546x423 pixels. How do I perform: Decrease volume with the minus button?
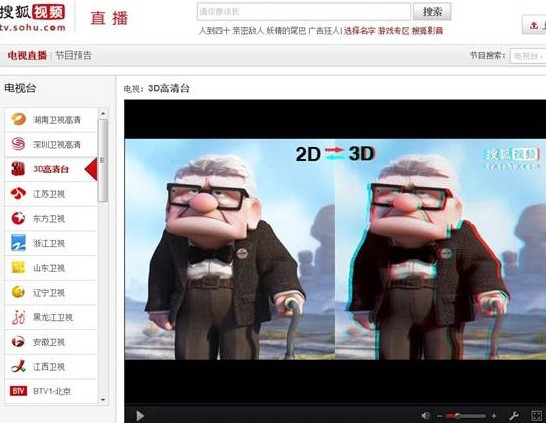(x=439, y=416)
